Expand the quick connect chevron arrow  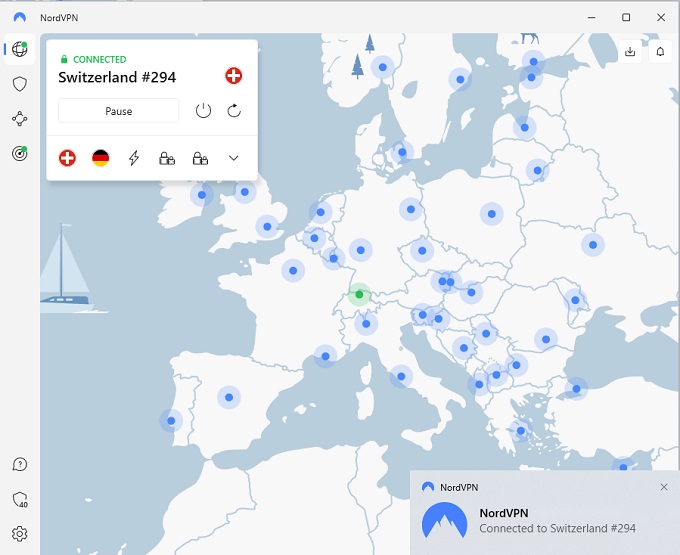(x=233, y=158)
